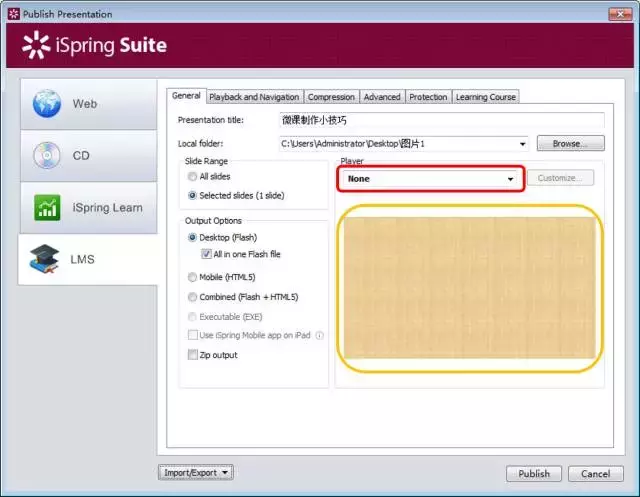Select Desktop (Flash) output option

pyautogui.click(x=192, y=237)
